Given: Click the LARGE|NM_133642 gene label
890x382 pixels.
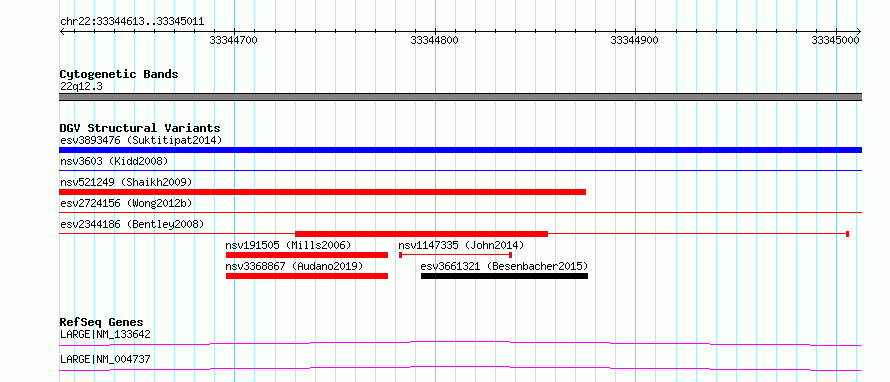Looking at the screenshot, I should tap(105, 334).
